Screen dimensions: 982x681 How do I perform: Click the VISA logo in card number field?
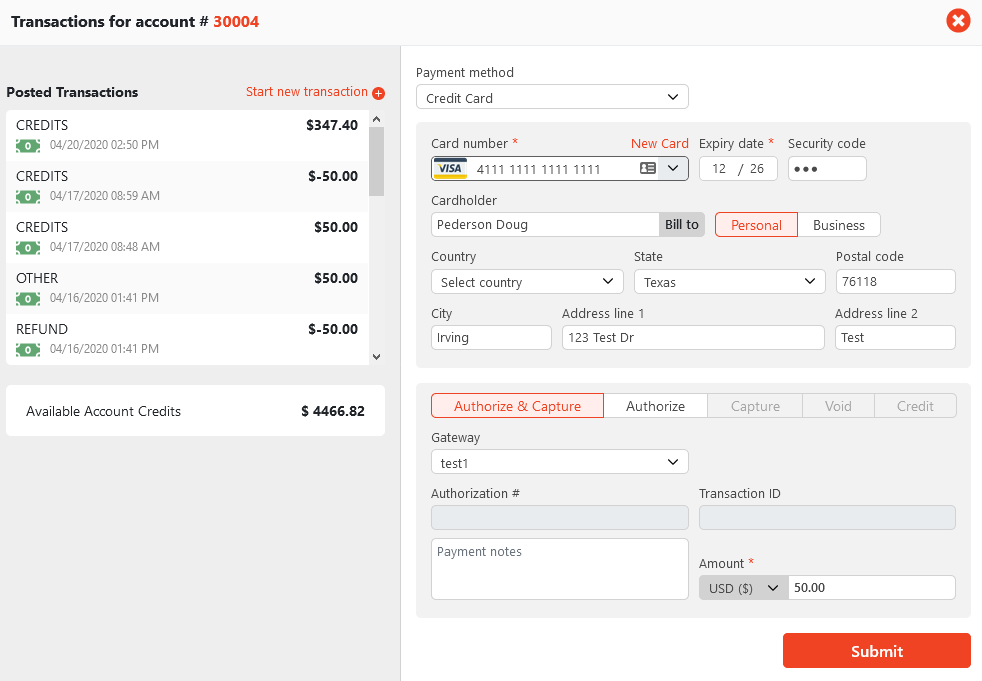tap(451, 169)
